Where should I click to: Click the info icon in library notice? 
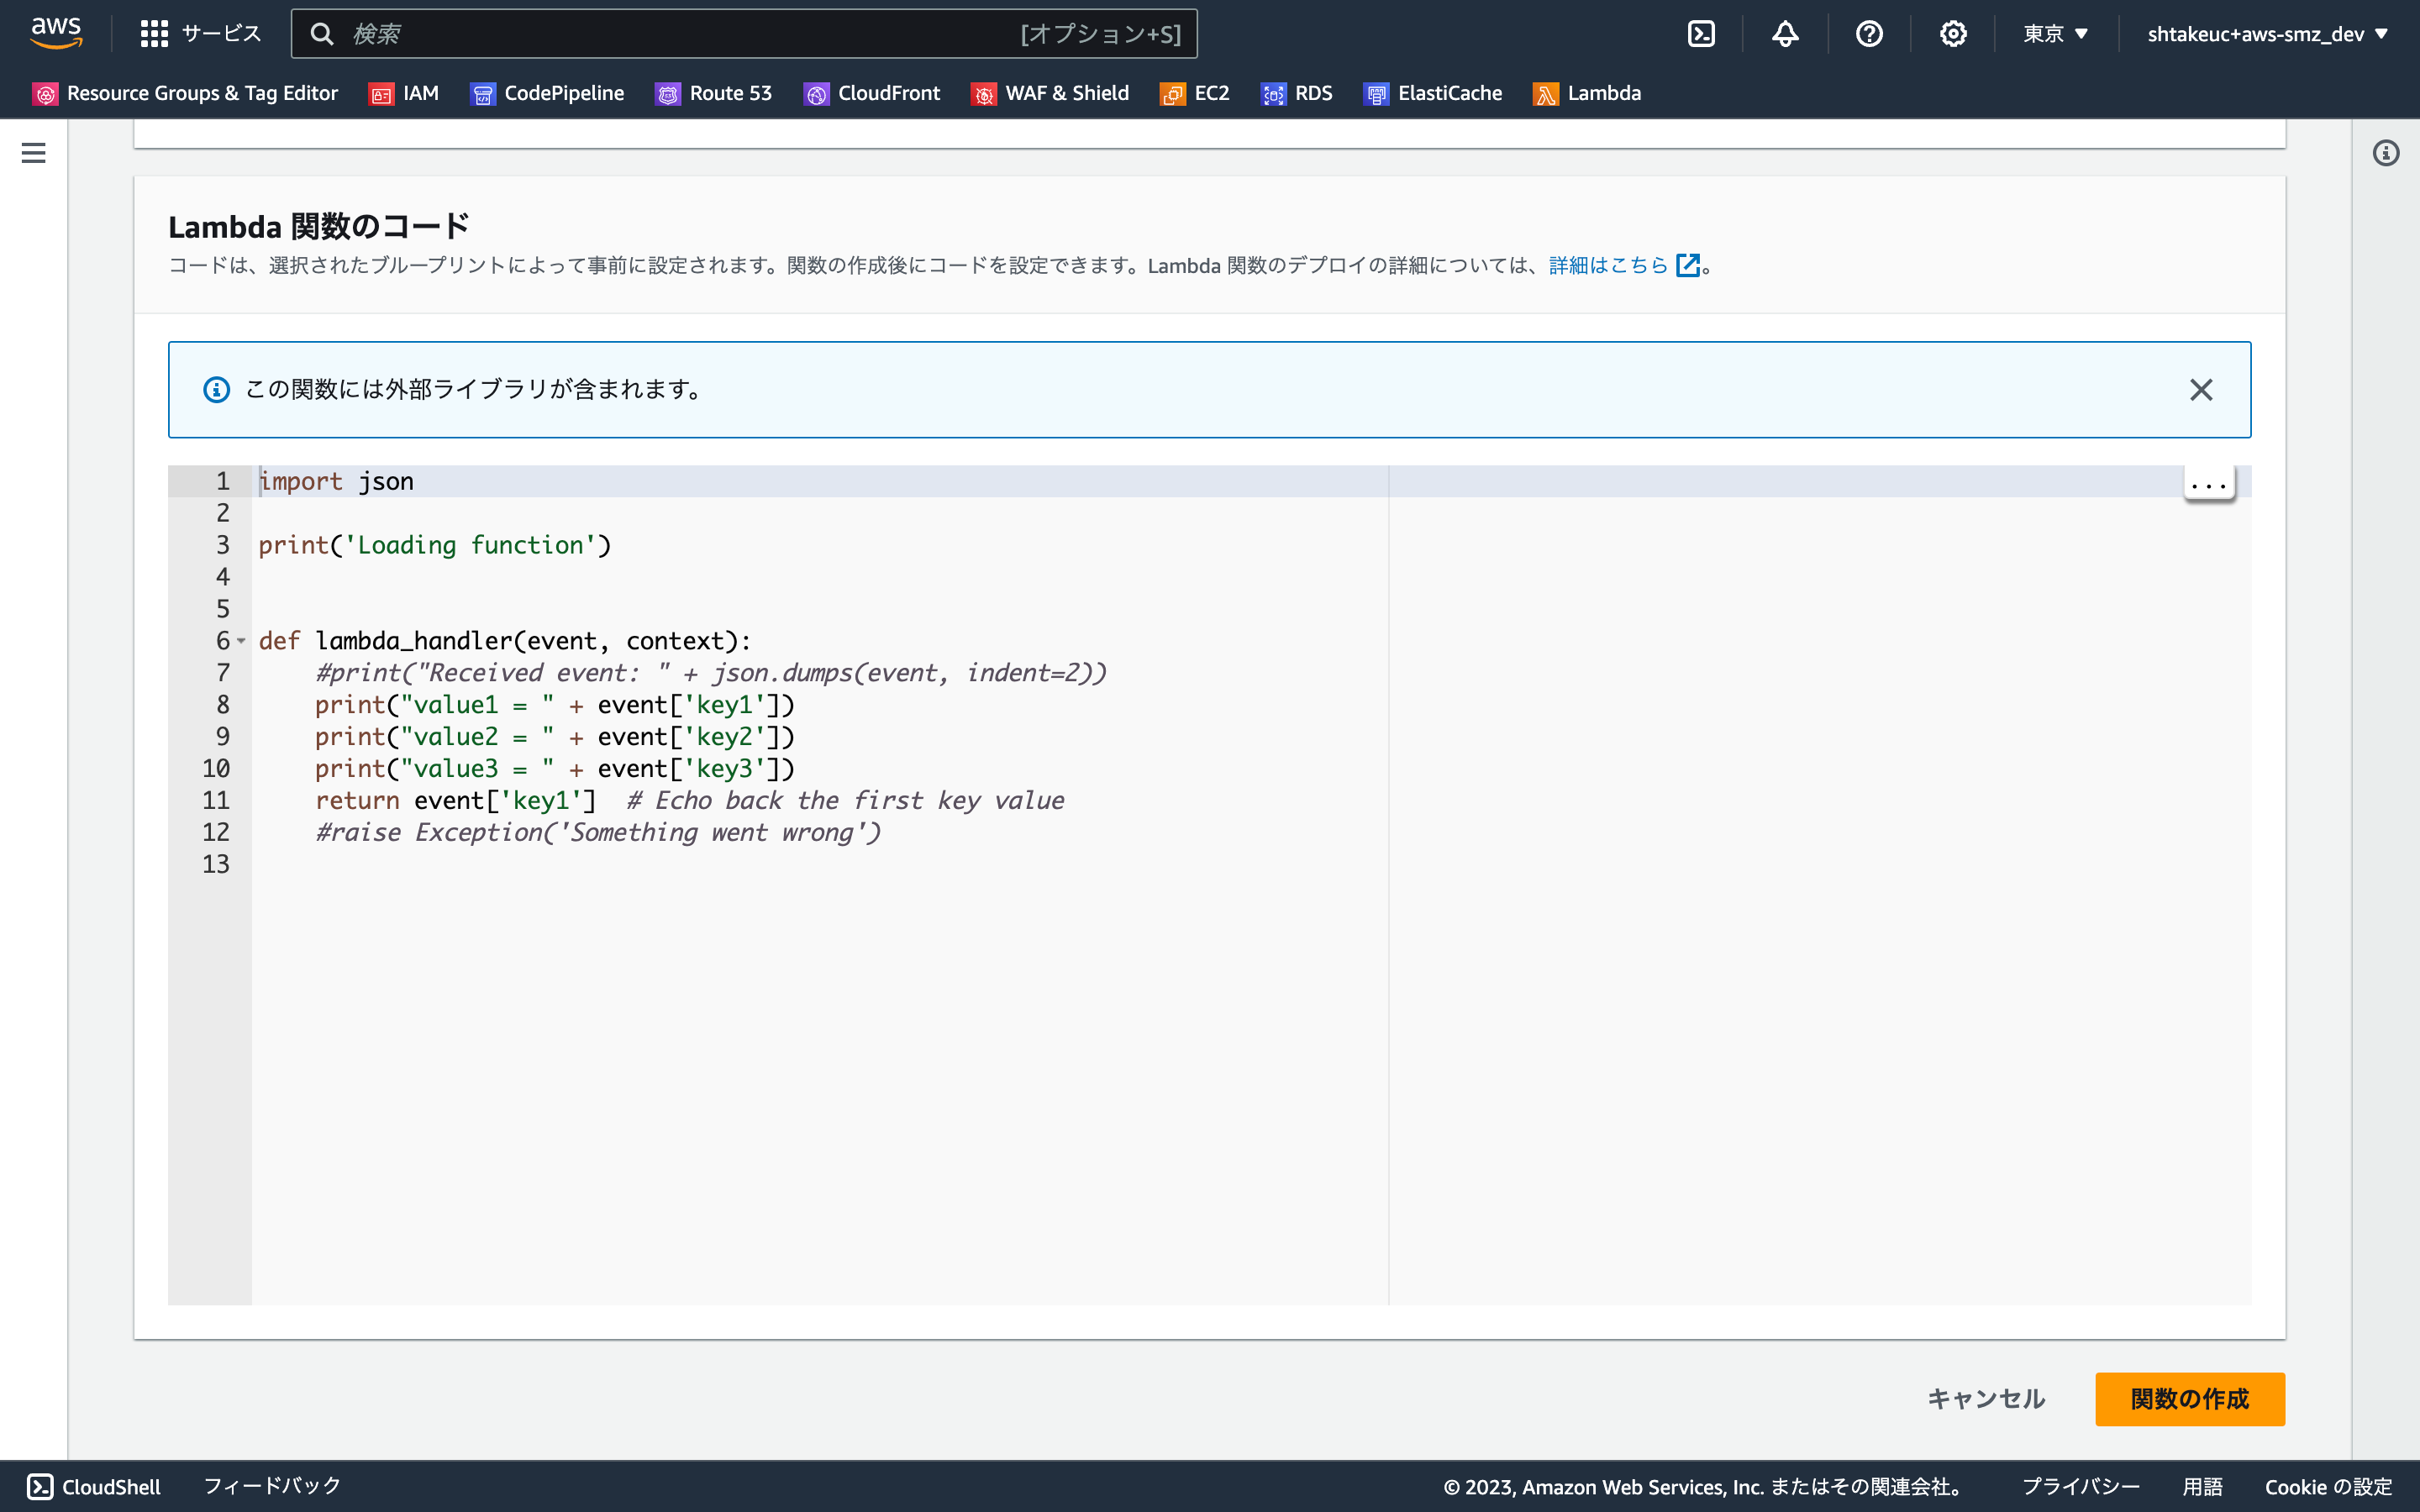tap(216, 389)
